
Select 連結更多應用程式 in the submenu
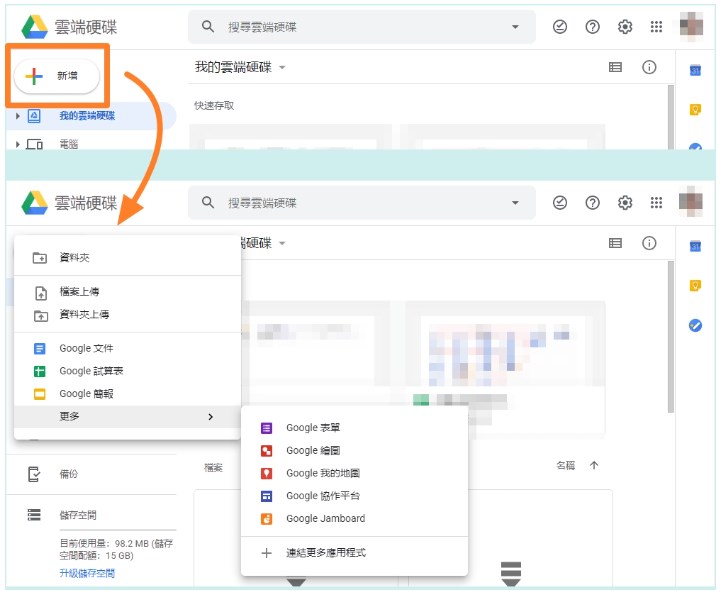[325, 552]
